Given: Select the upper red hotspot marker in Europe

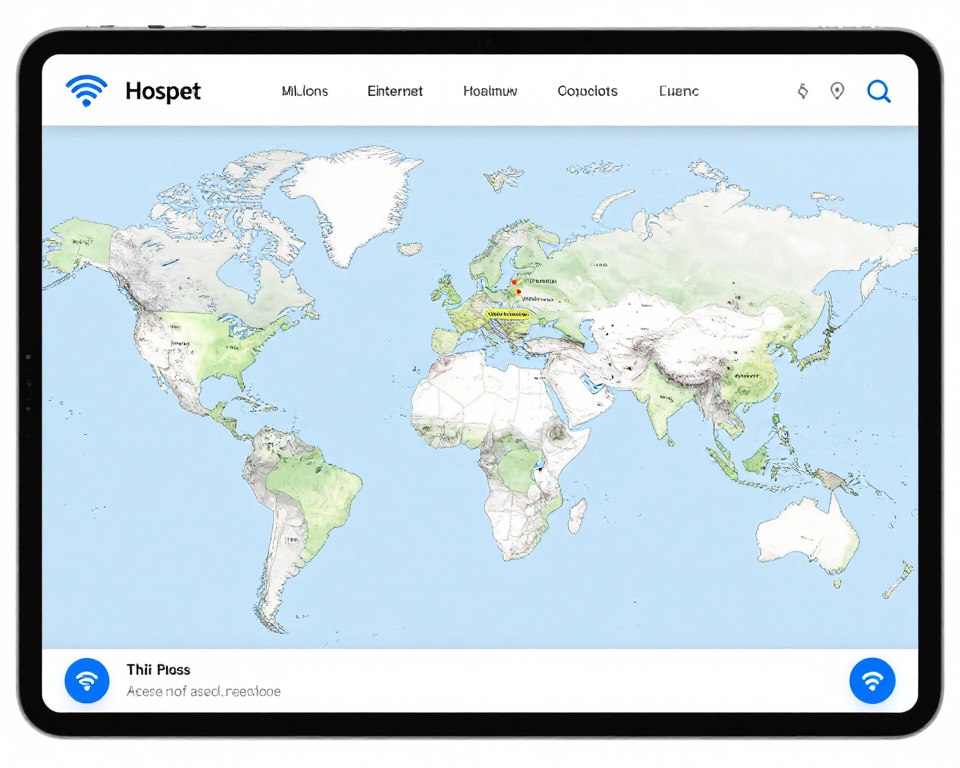Looking at the screenshot, I should 513,282.
